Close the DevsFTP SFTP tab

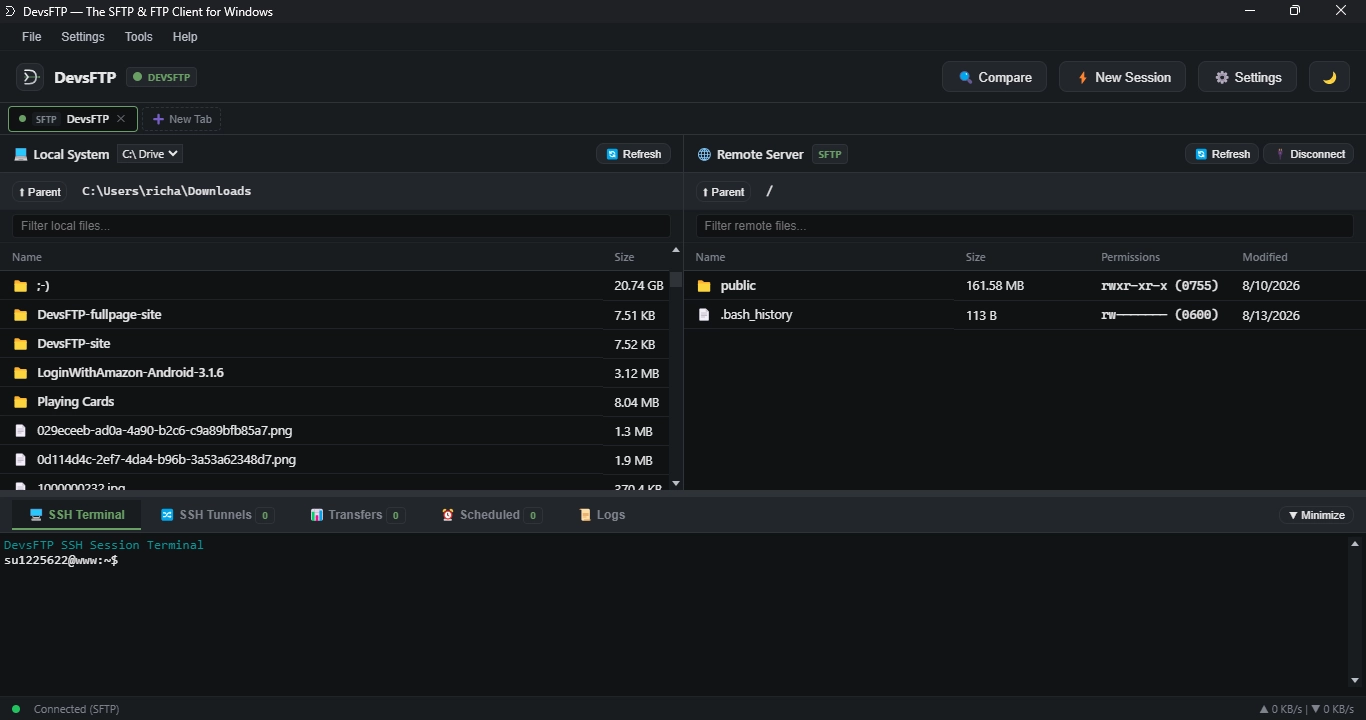click(x=121, y=119)
